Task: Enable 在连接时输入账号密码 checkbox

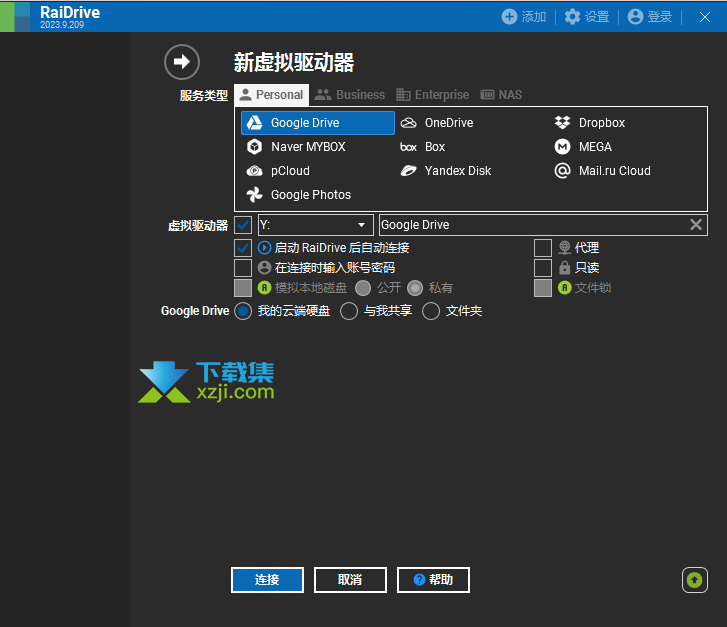Action: pos(243,268)
